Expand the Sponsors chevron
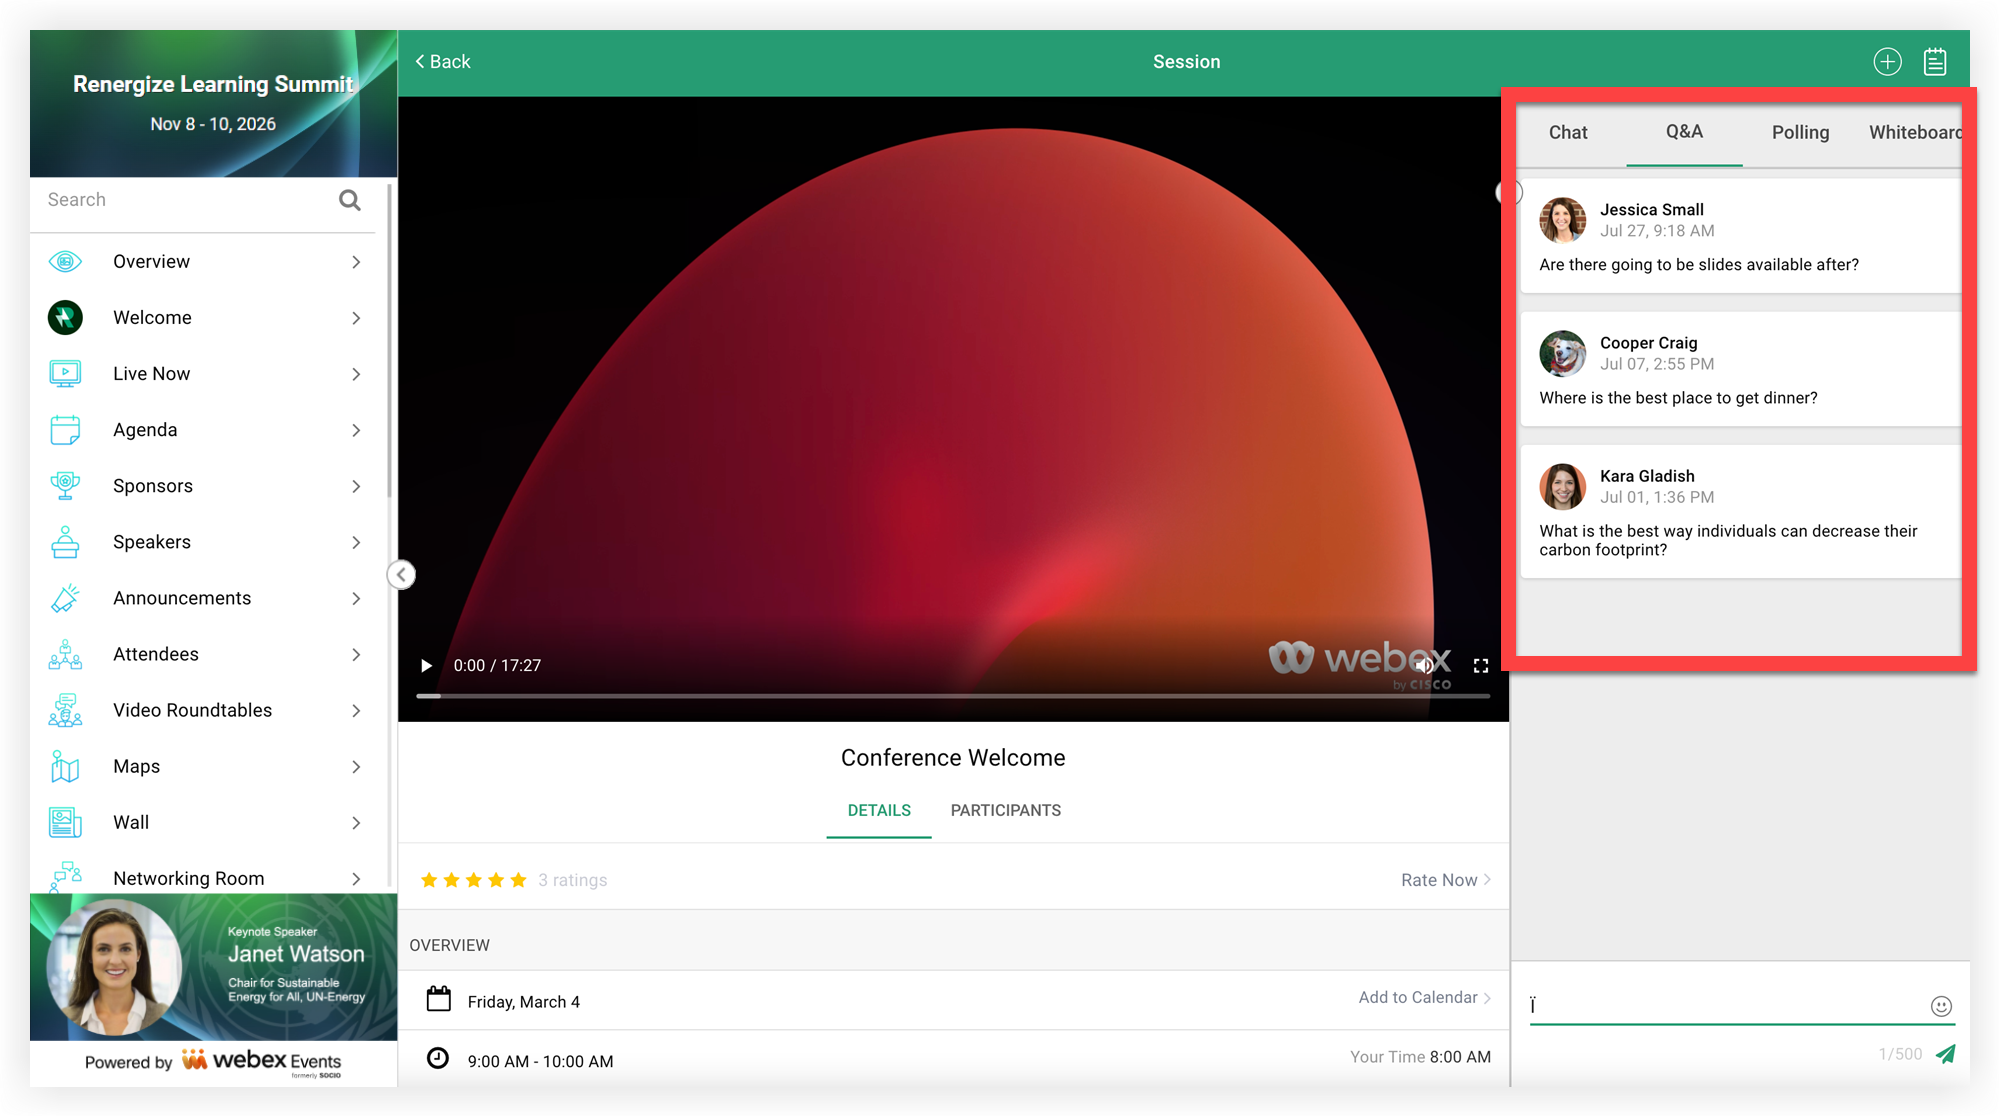Screen dimensions: 2000x1117 [356, 486]
